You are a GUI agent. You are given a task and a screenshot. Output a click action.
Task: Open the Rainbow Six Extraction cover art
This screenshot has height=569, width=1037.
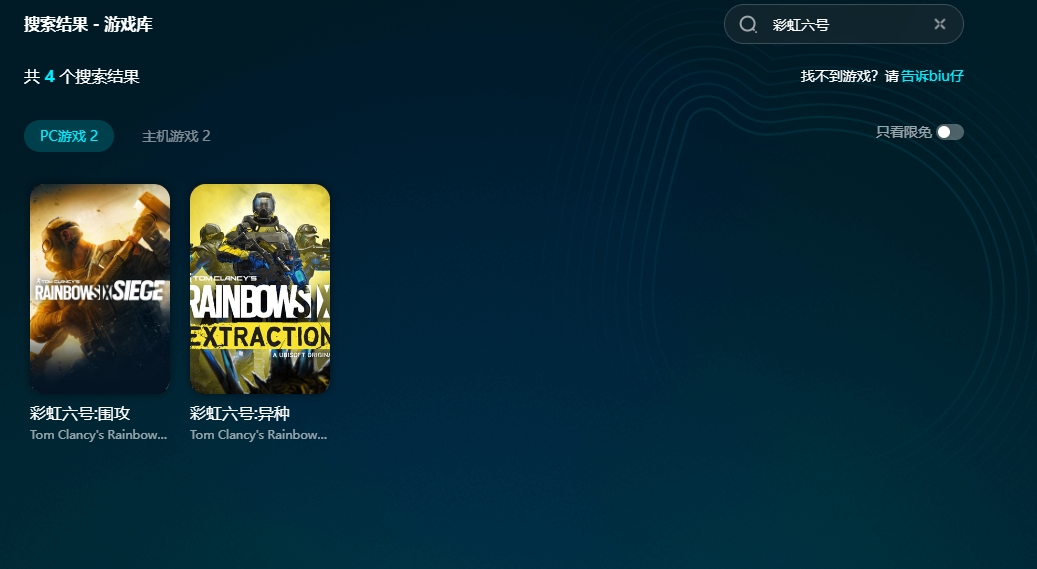(260, 288)
